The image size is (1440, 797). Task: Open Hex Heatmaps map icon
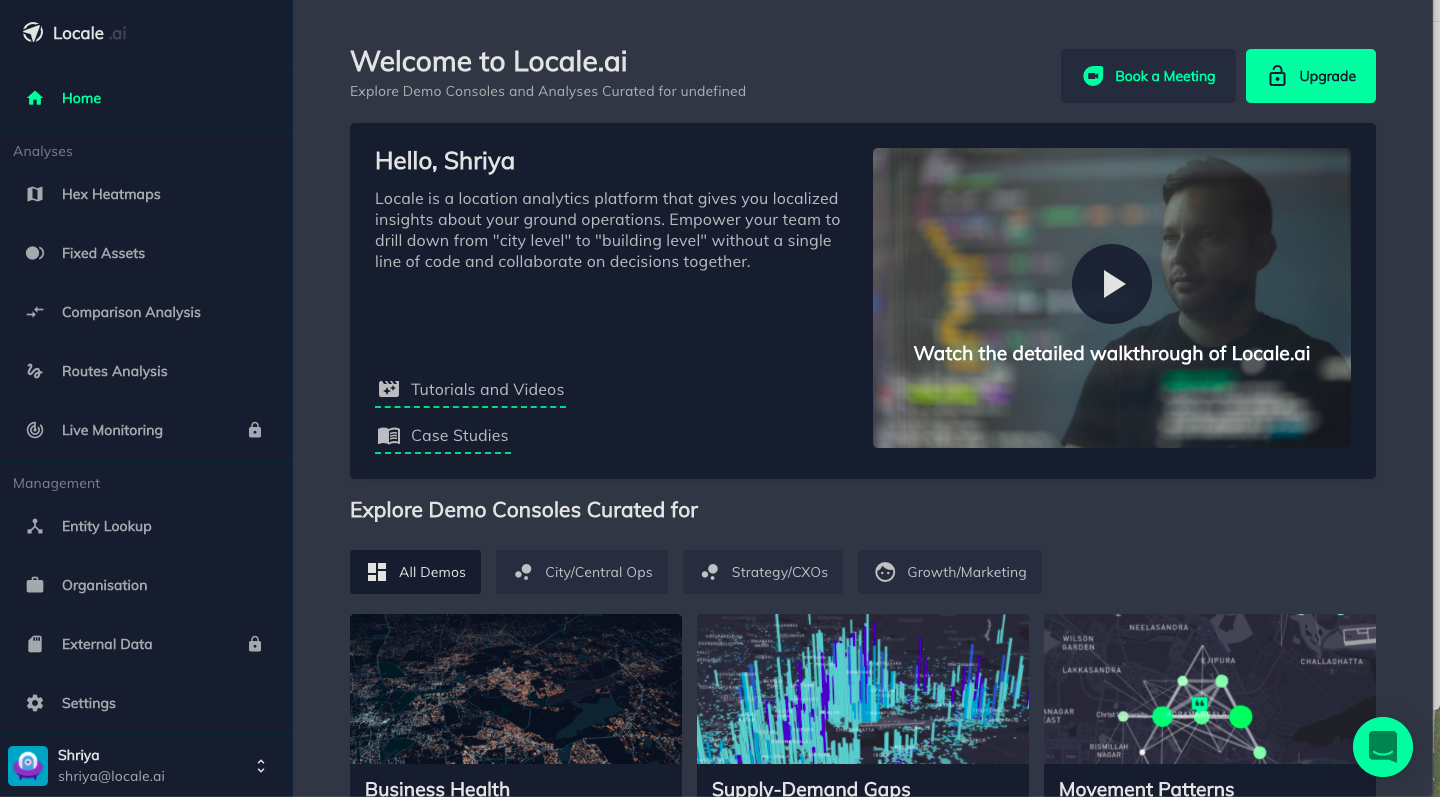coord(35,194)
